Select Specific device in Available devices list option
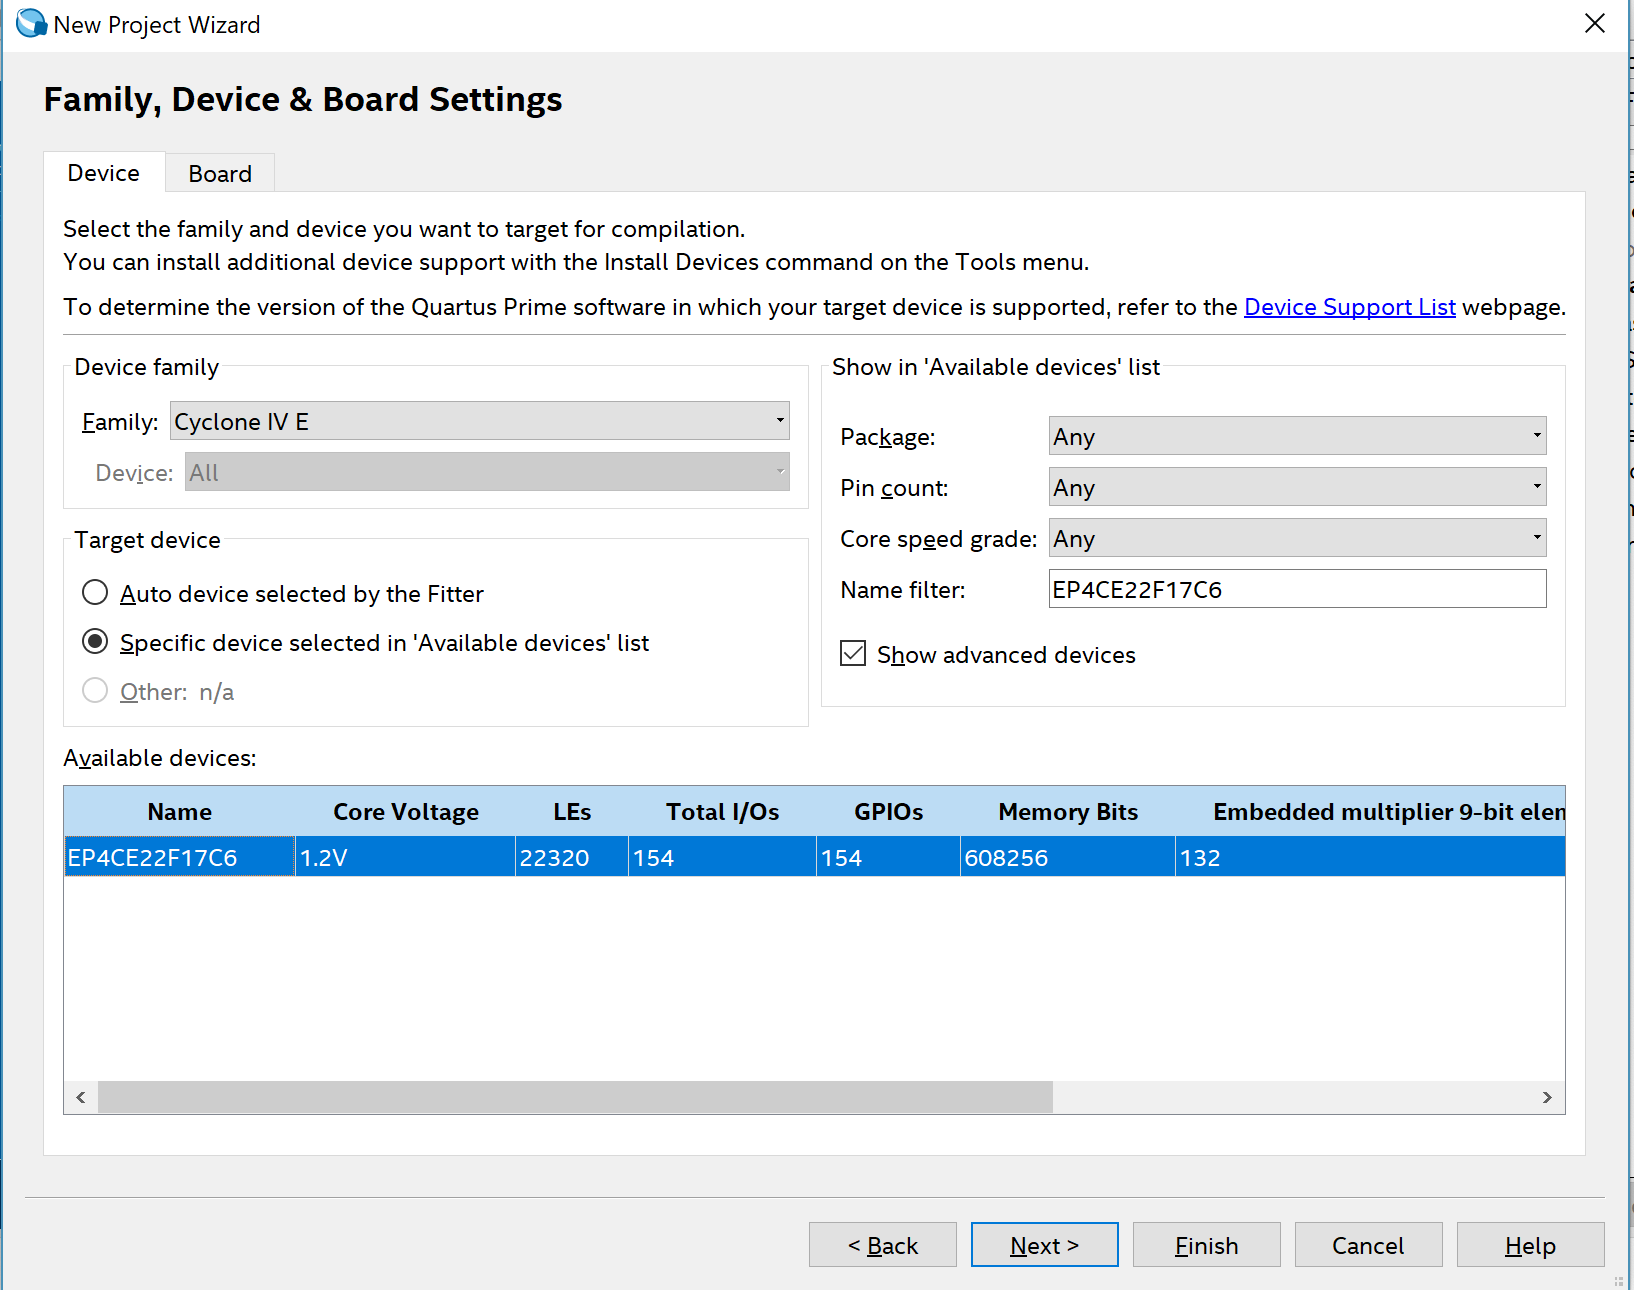1634x1290 pixels. tap(95, 642)
